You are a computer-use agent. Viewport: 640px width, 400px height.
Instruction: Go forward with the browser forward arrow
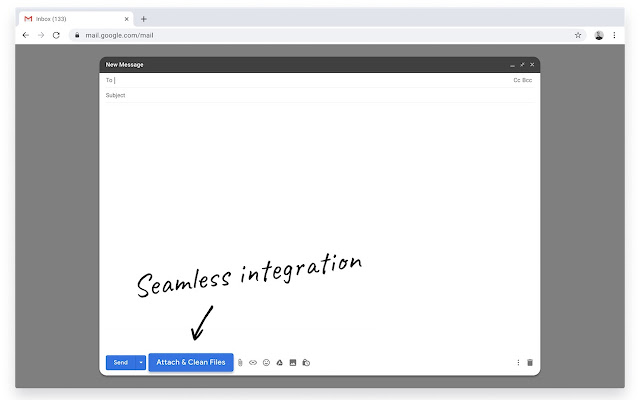(x=41, y=36)
